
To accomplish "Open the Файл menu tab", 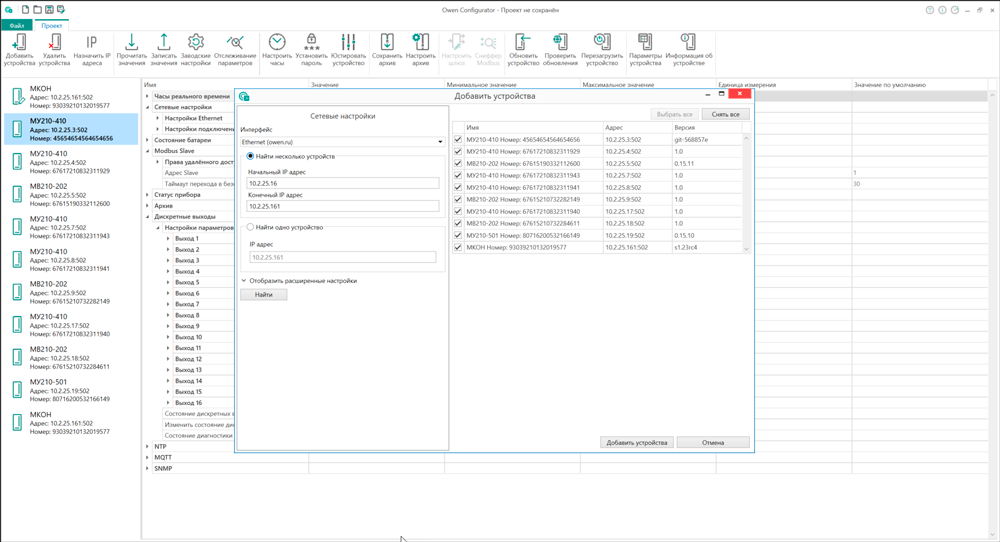I will (17, 26).
